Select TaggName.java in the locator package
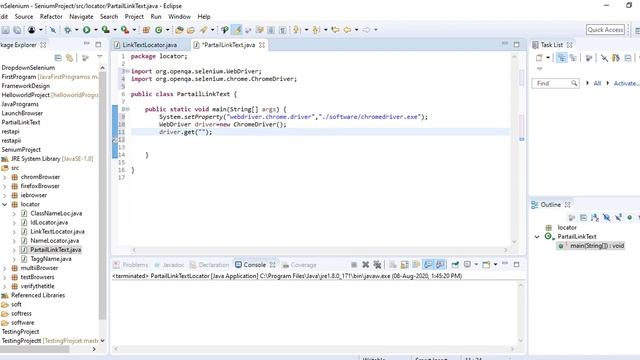Viewport: 640px width, 360px height. pyautogui.click(x=51, y=259)
